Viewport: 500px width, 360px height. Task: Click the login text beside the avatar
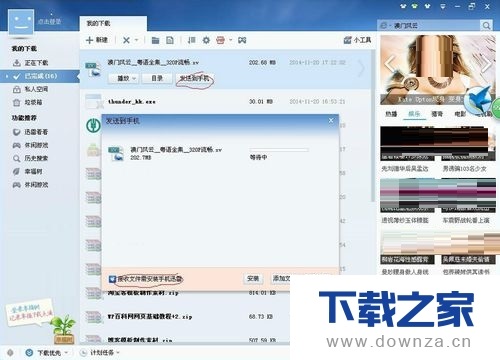(x=49, y=22)
